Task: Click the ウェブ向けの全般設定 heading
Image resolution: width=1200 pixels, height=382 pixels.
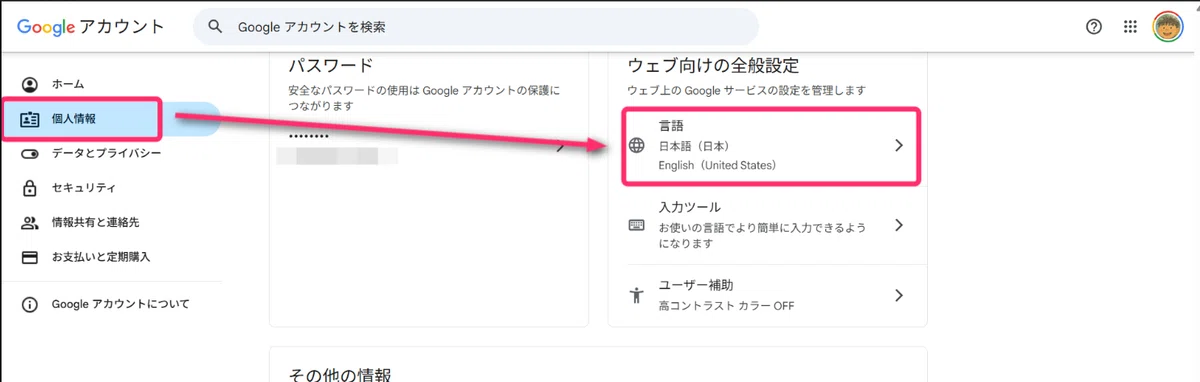Action: click(713, 66)
